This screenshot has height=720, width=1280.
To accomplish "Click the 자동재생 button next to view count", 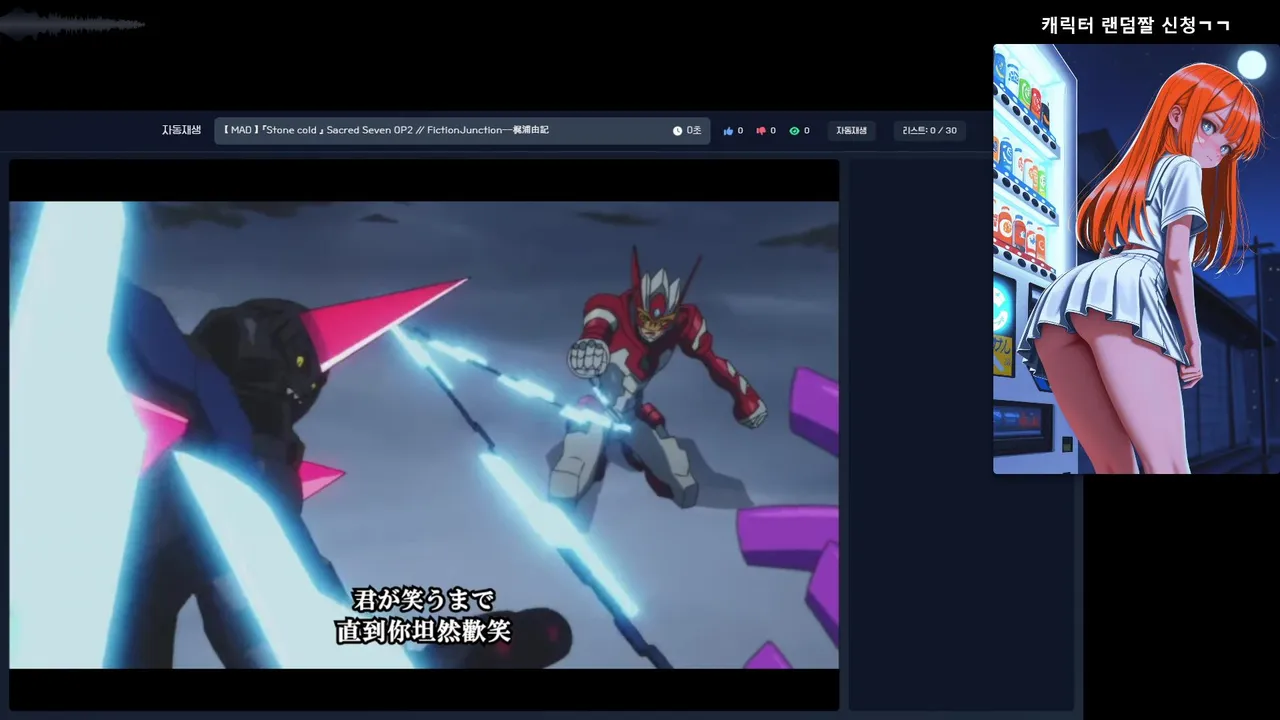I will (x=852, y=131).
